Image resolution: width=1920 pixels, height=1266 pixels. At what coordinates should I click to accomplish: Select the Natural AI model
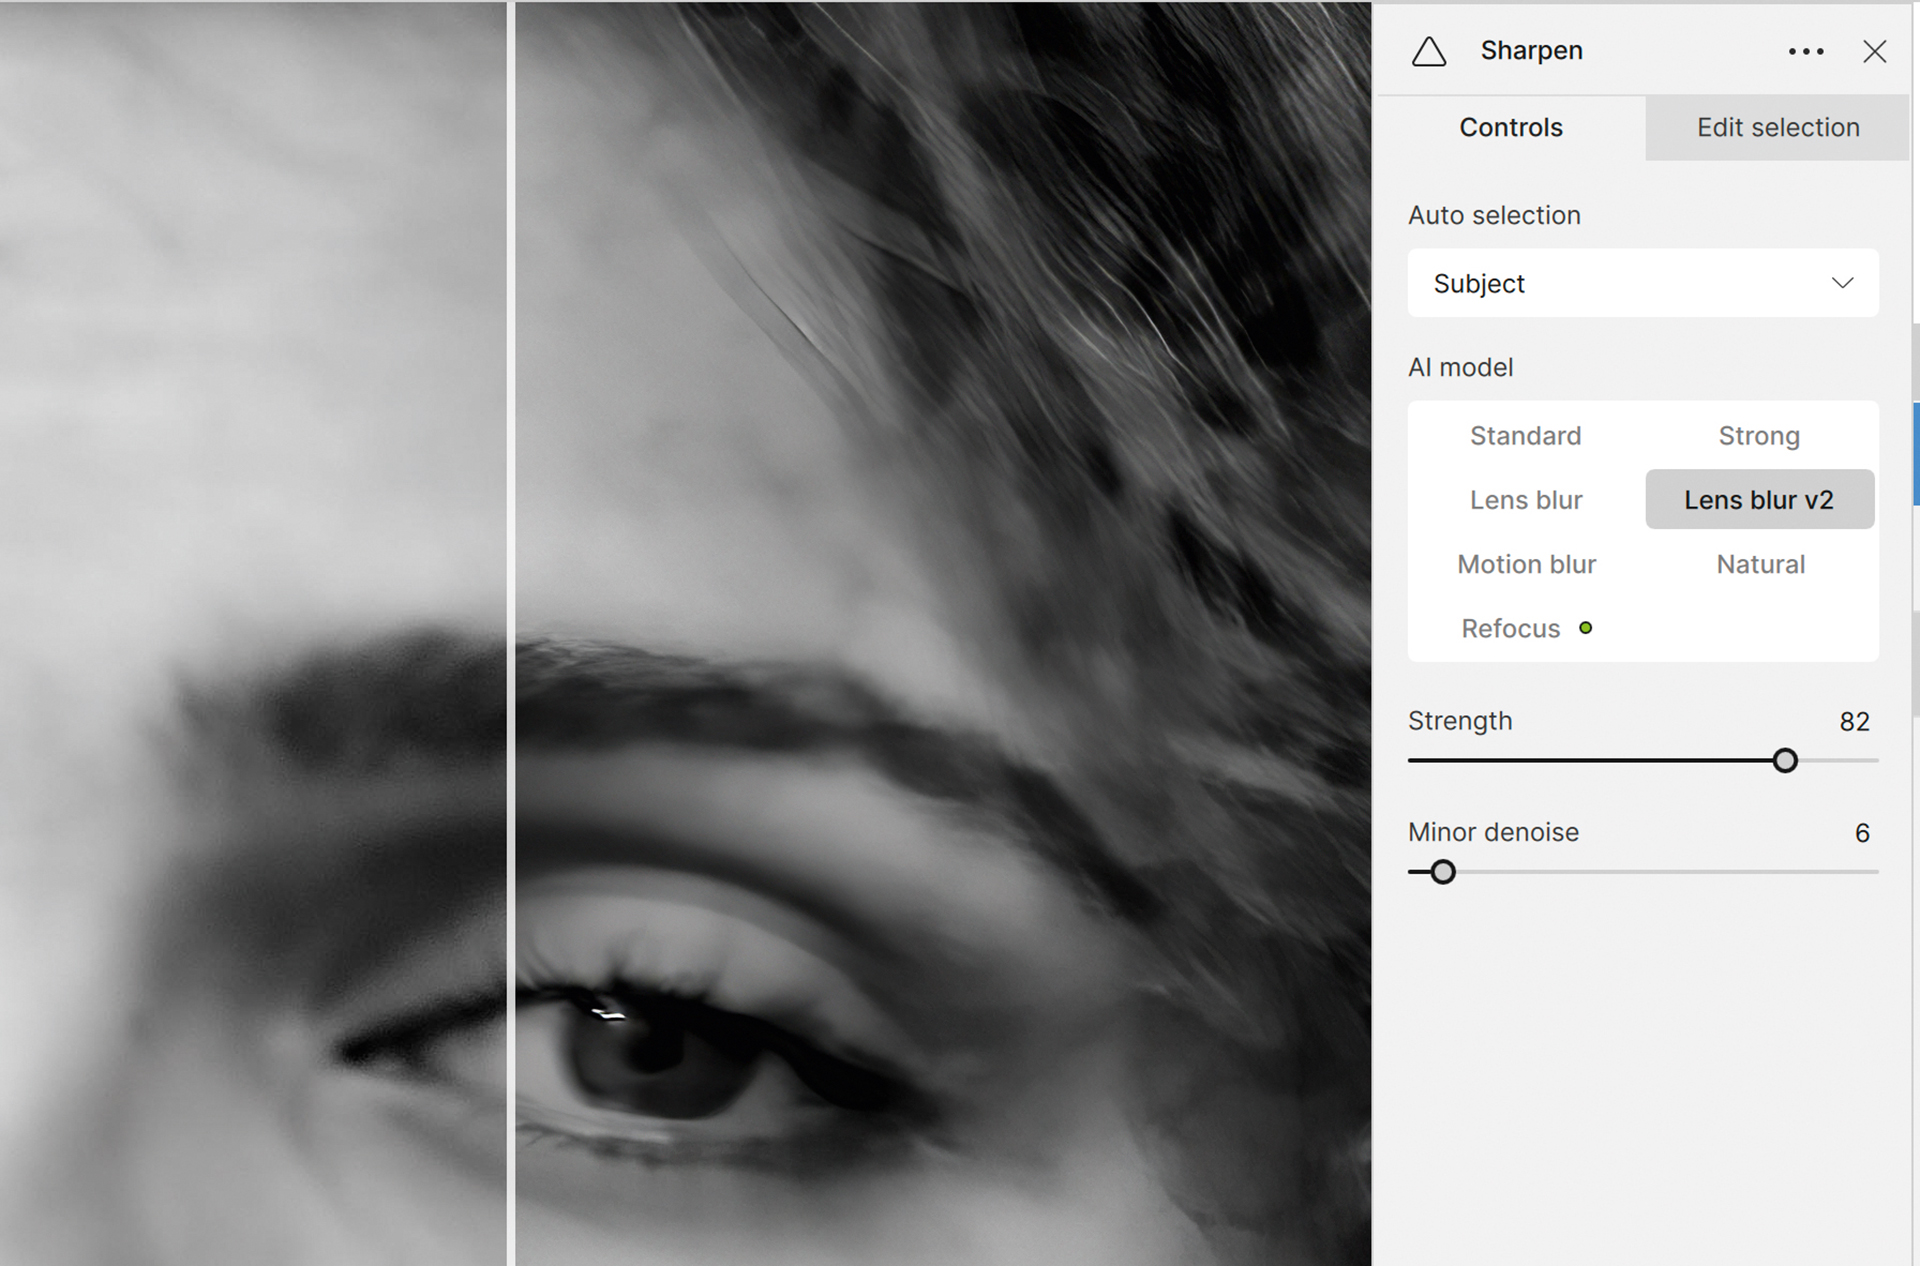pos(1760,564)
